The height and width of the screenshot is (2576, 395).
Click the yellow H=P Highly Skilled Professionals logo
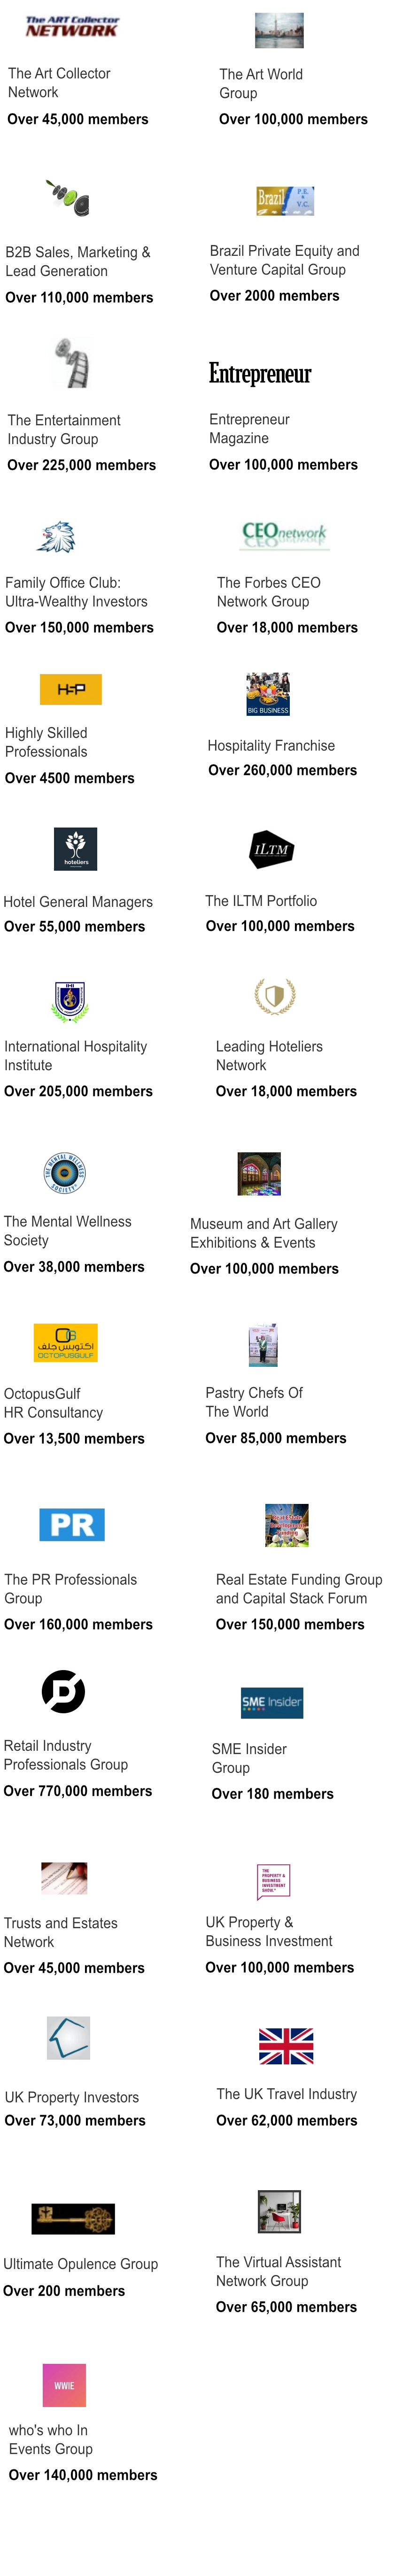[x=71, y=689]
